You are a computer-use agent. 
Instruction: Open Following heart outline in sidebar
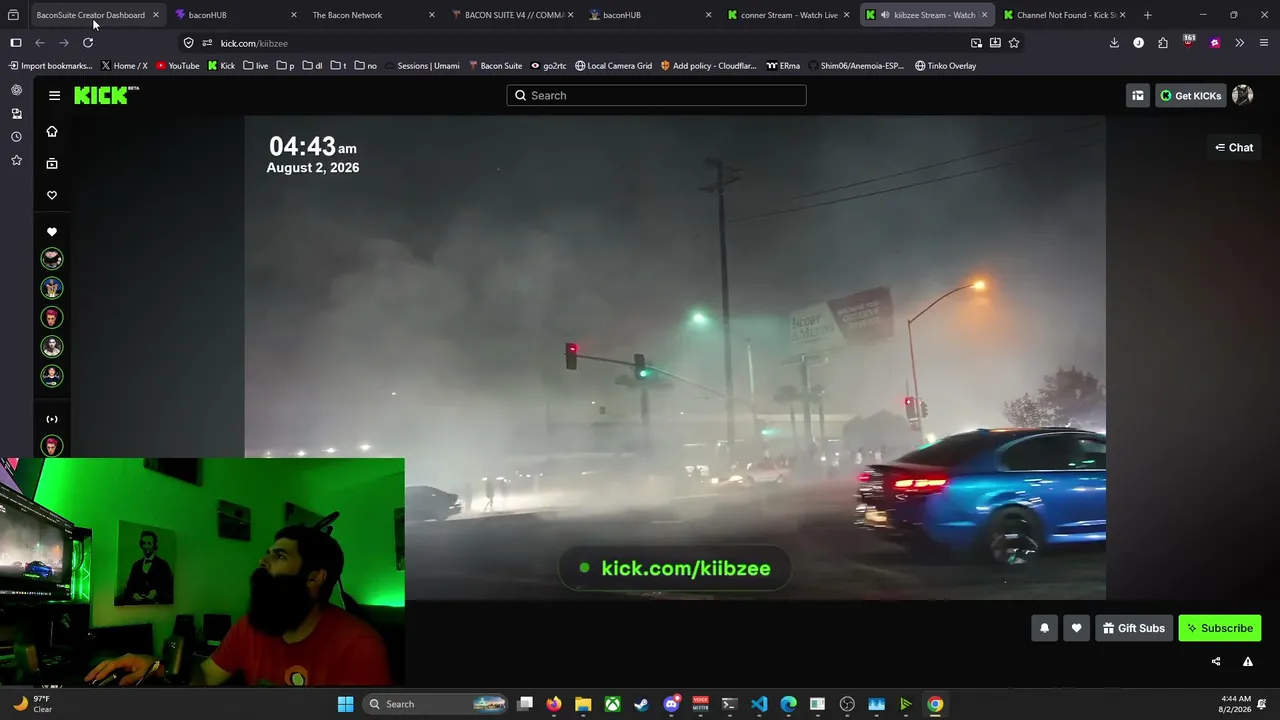52,195
